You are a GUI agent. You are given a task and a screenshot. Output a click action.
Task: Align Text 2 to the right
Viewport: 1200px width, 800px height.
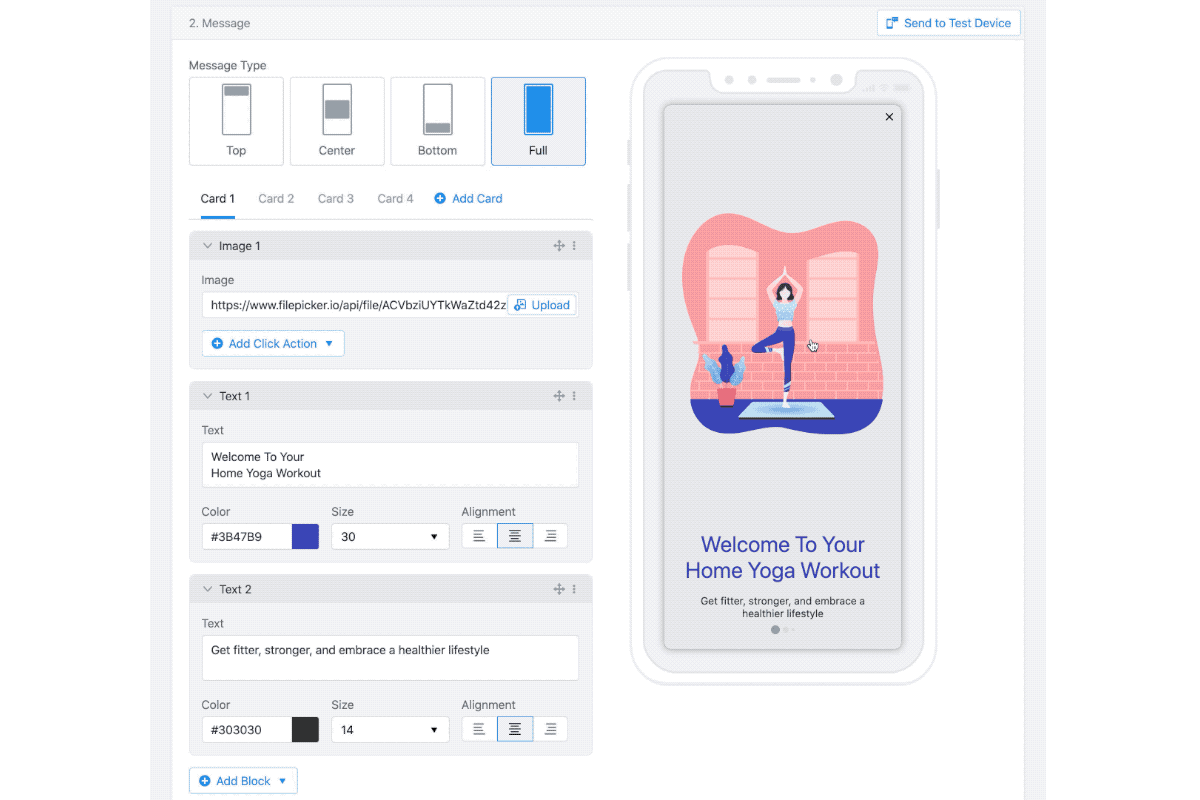[x=550, y=729]
